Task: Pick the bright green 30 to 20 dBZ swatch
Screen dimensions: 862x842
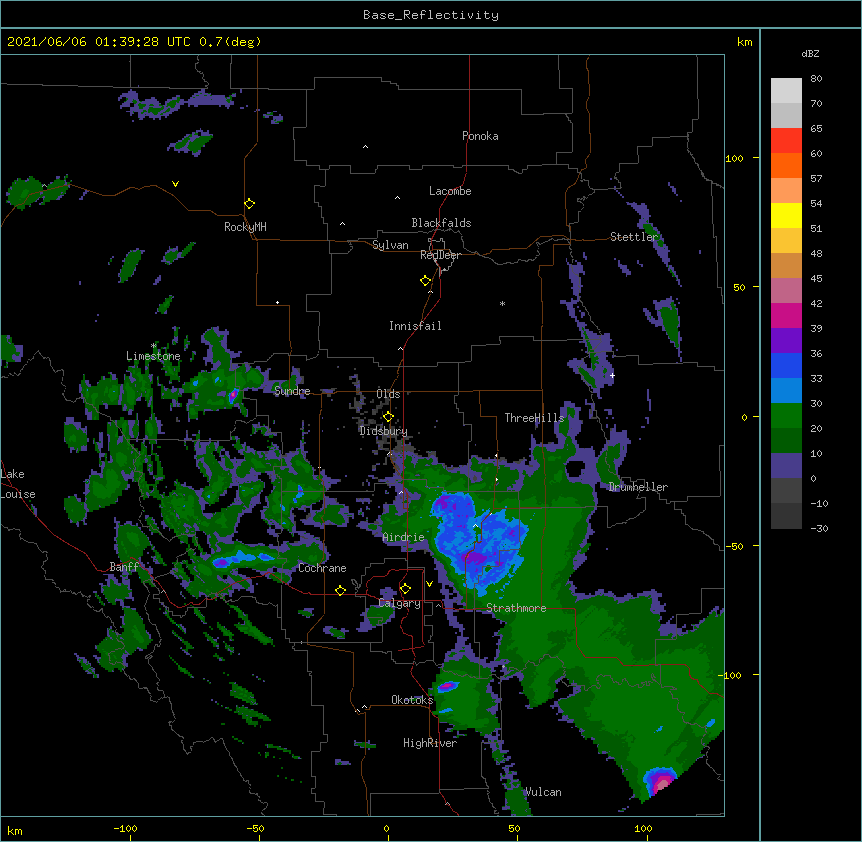Action: coord(786,416)
